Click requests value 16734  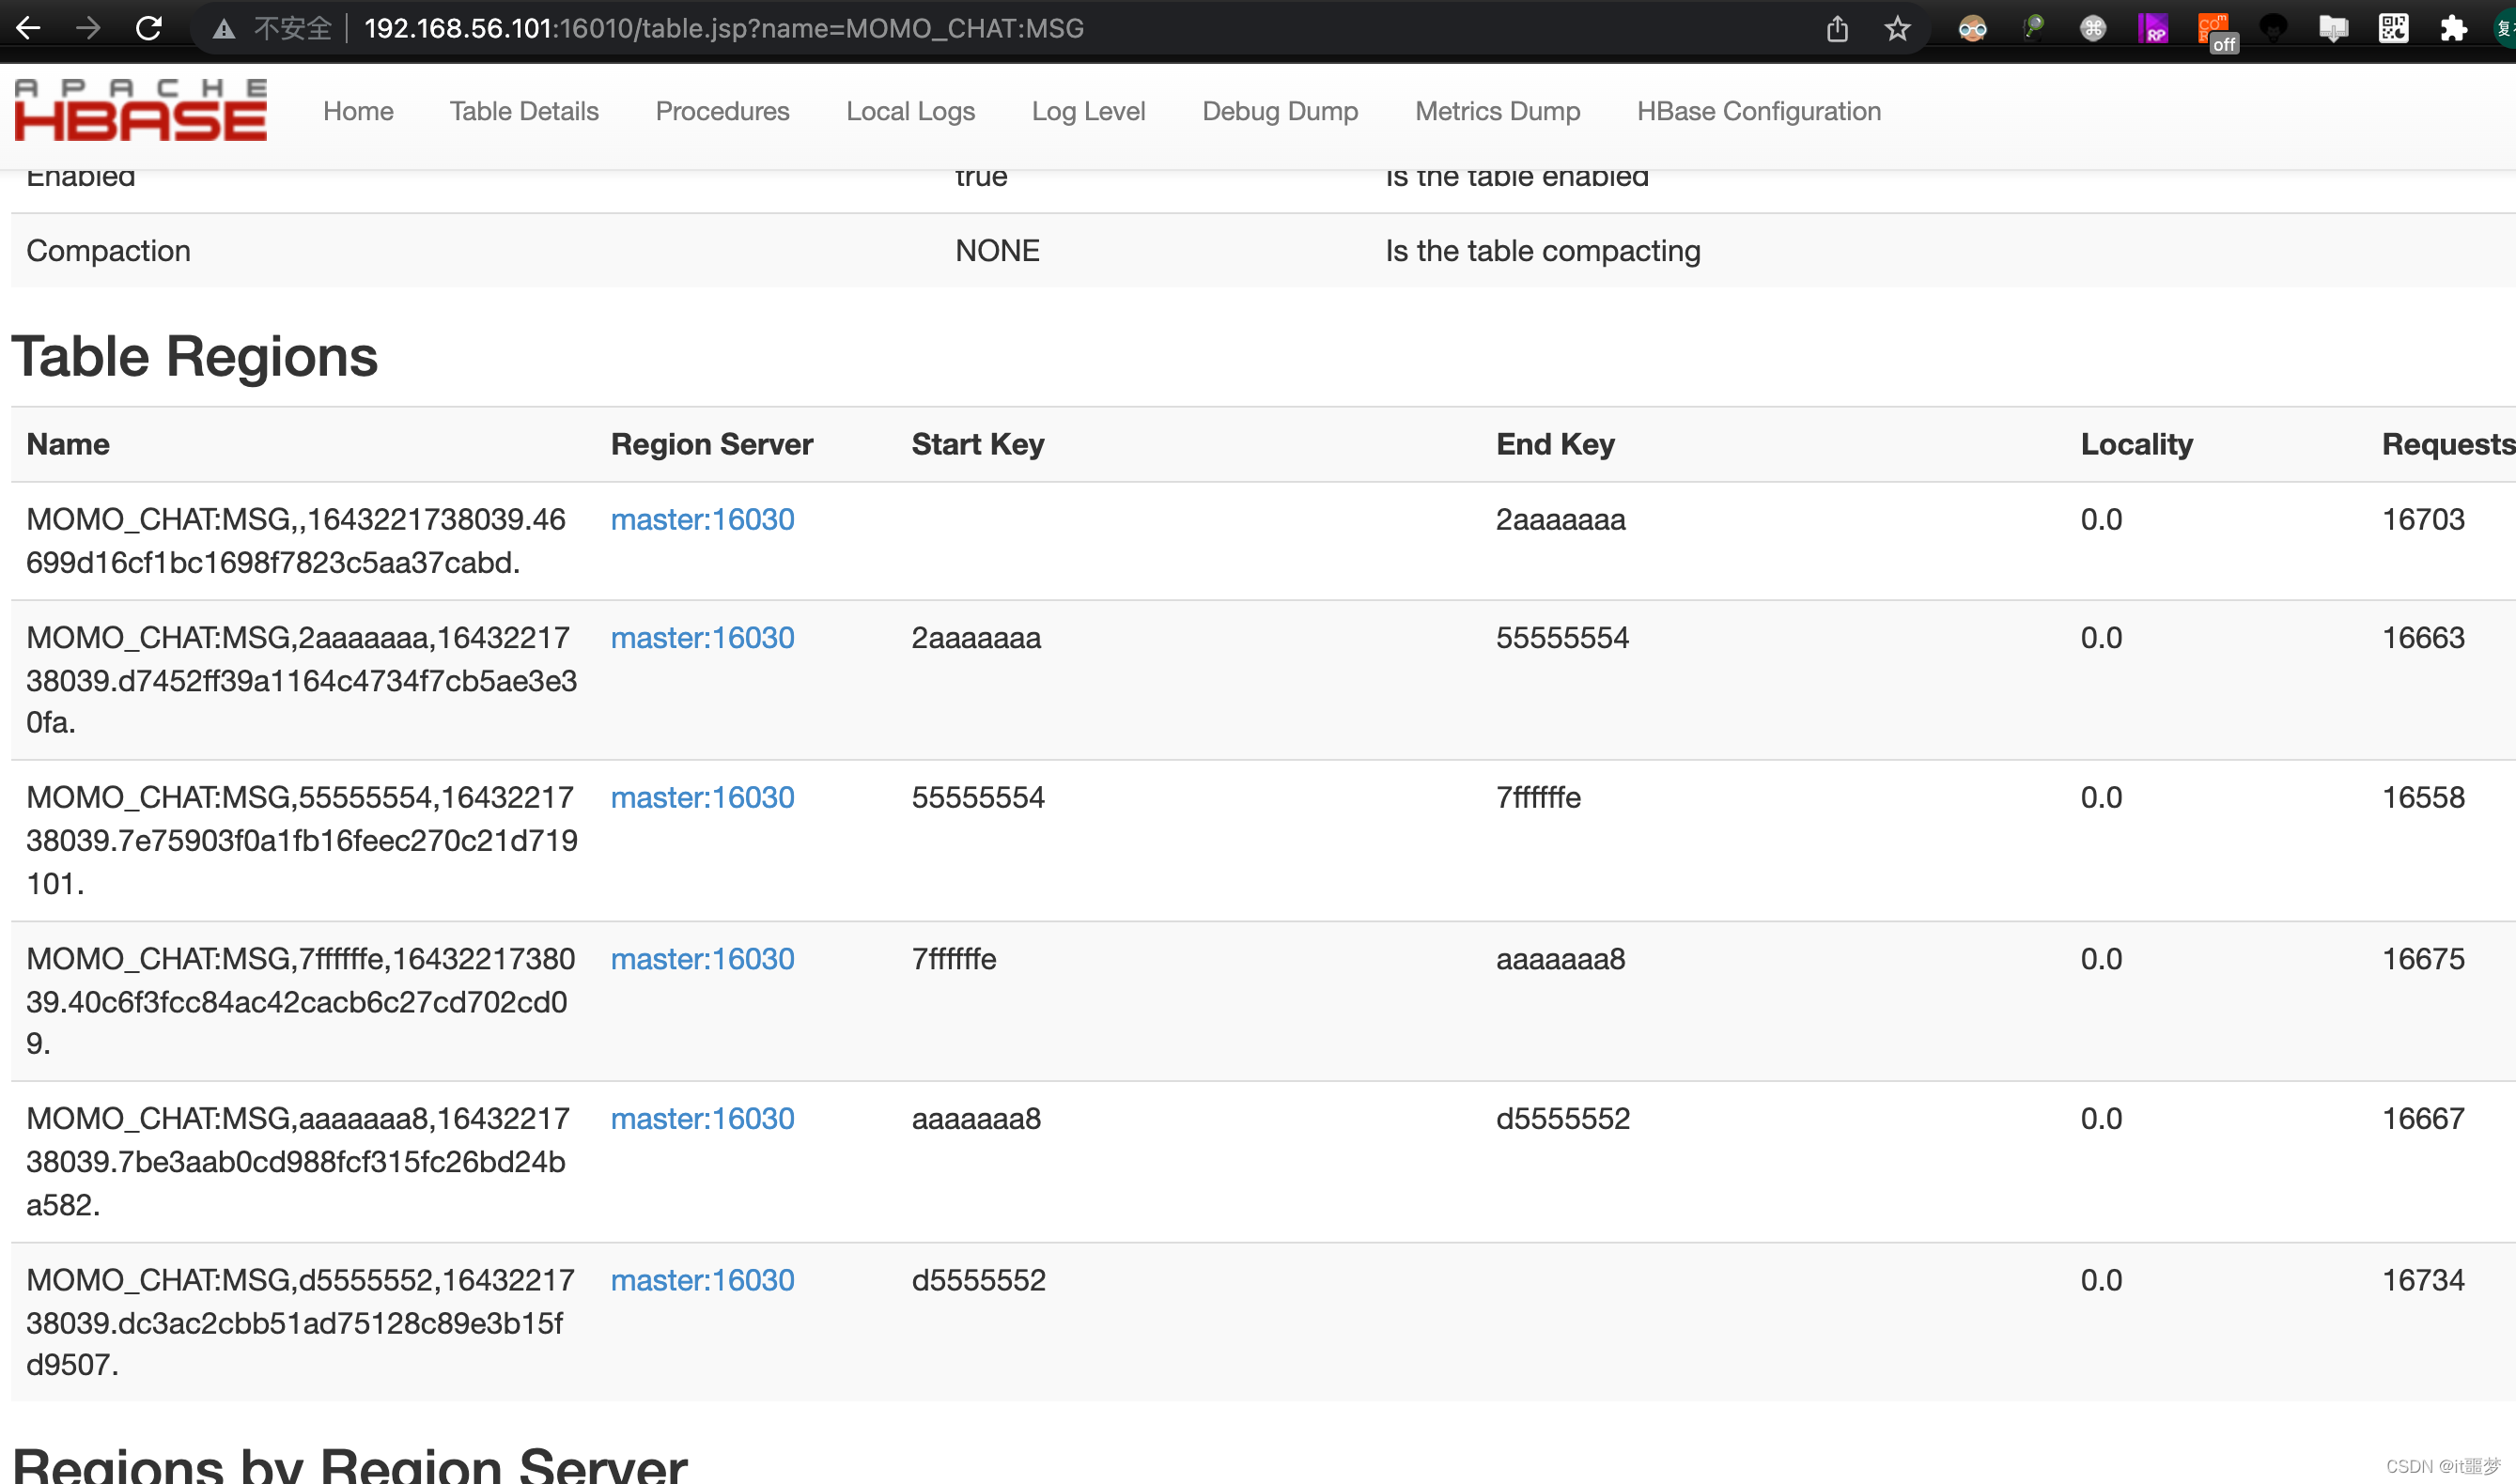click(2423, 1280)
